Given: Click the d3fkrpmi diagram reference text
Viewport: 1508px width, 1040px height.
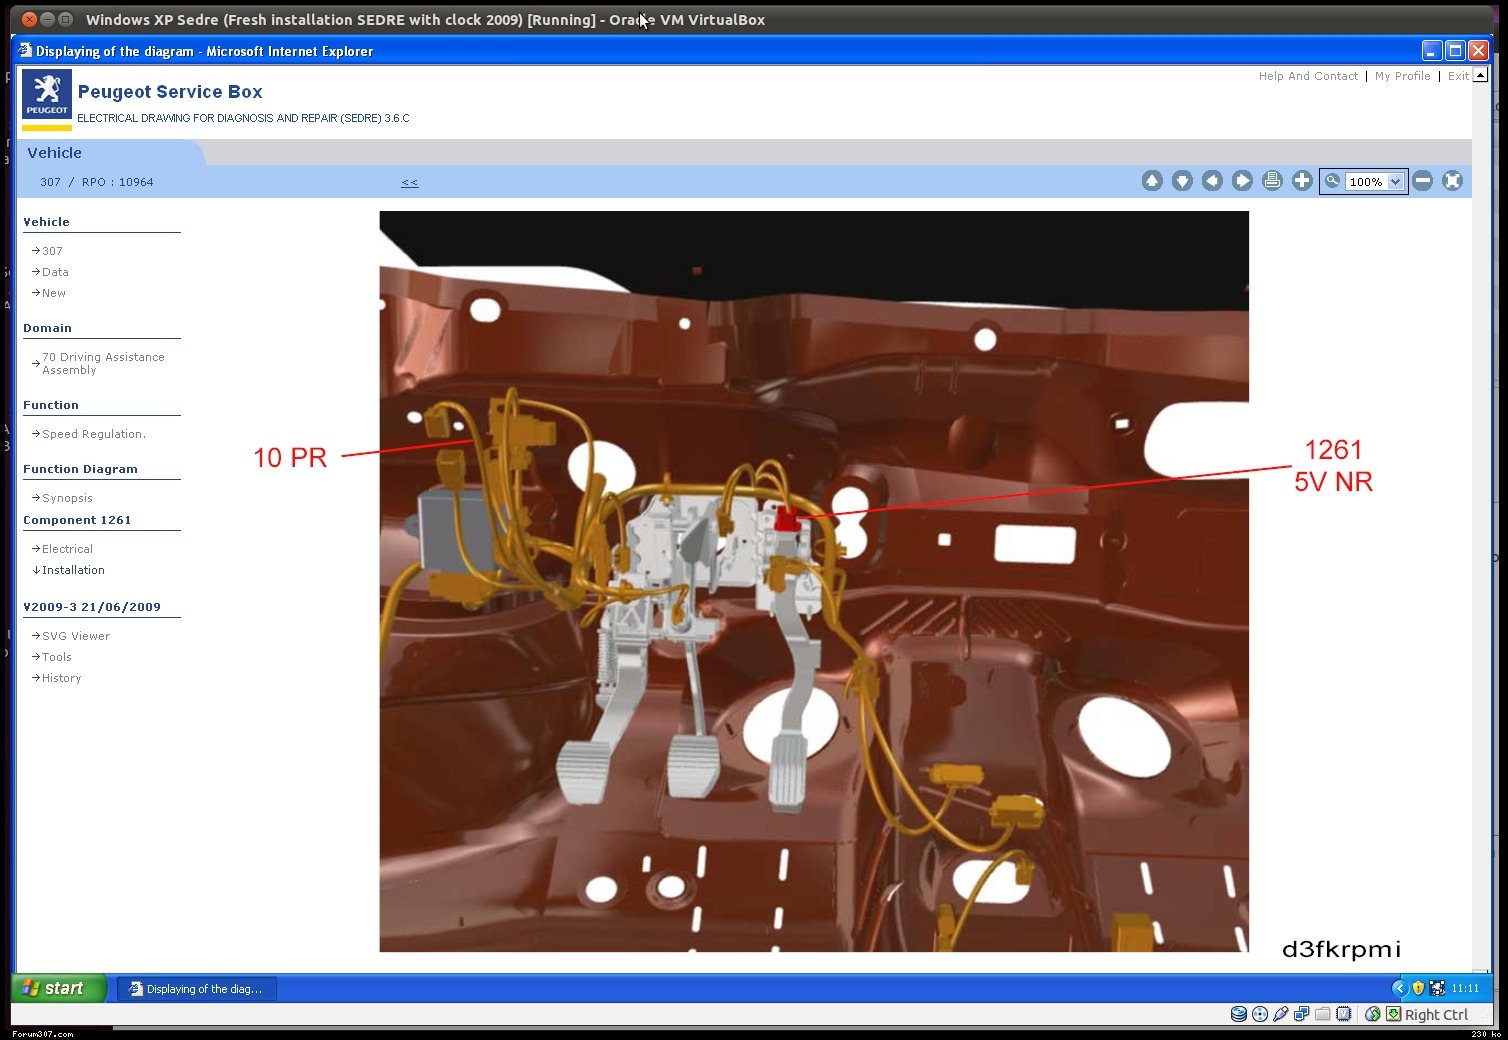Looking at the screenshot, I should [x=1341, y=949].
